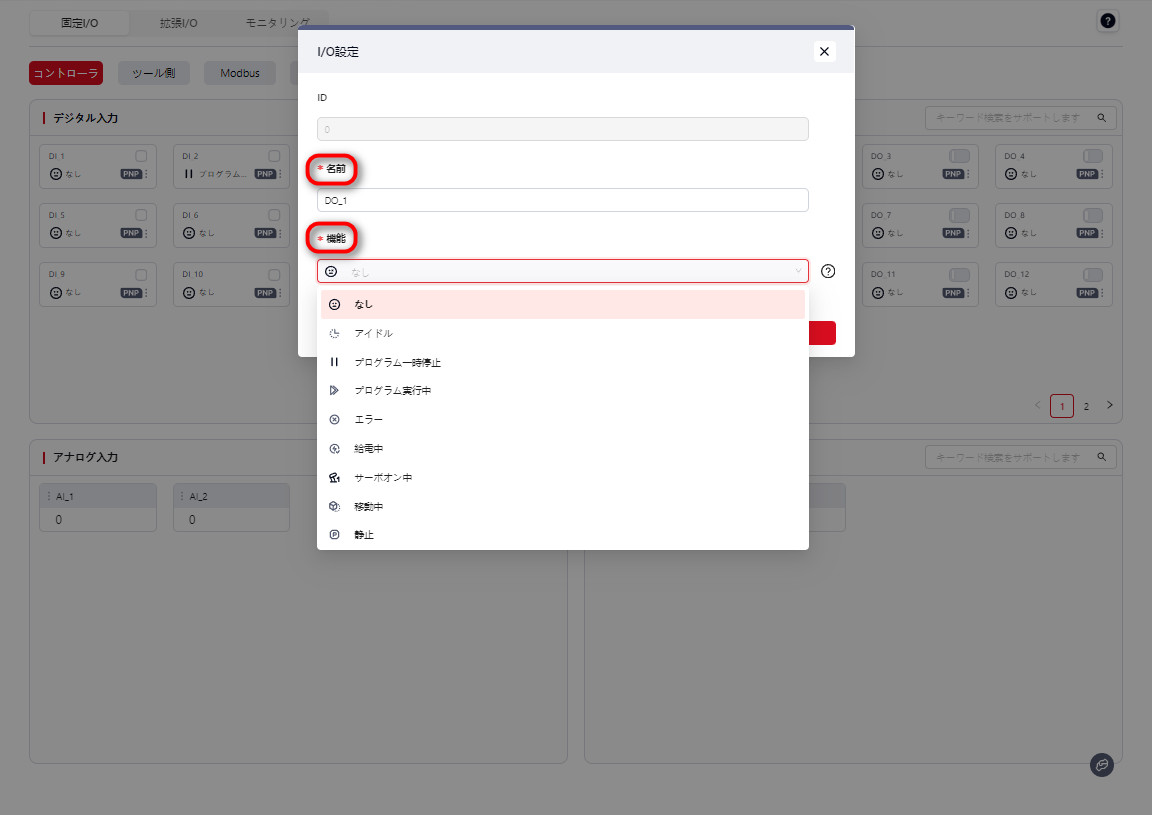Click the three-dot menu icon on DO_4
The image size is (1152, 815).
point(1103,174)
